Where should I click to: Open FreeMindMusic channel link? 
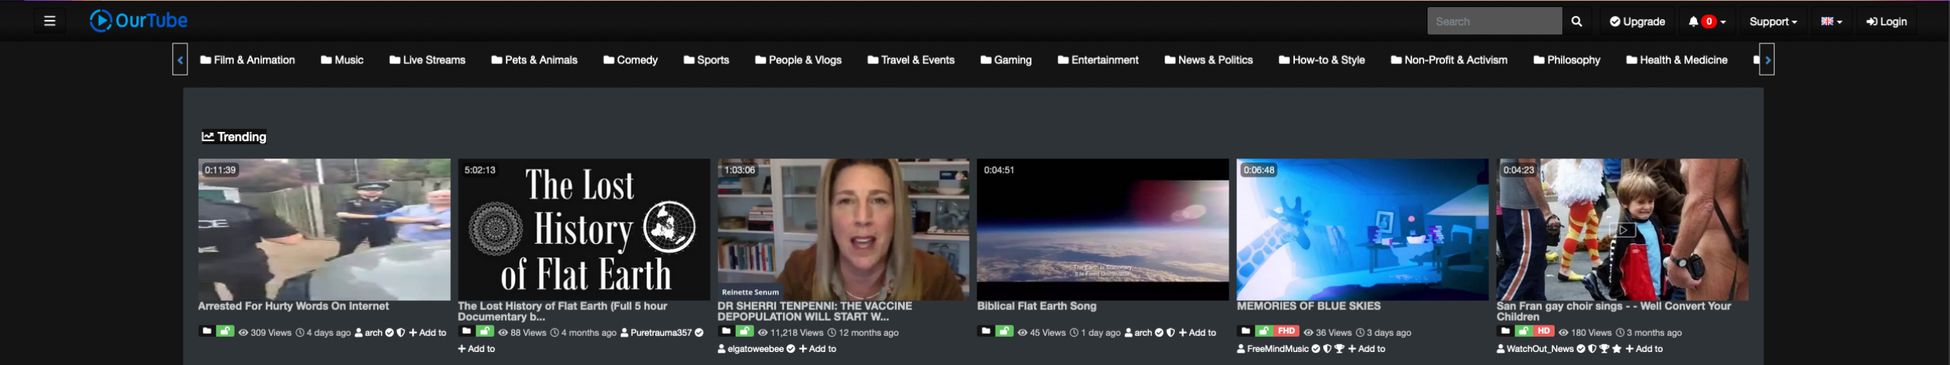1273,349
